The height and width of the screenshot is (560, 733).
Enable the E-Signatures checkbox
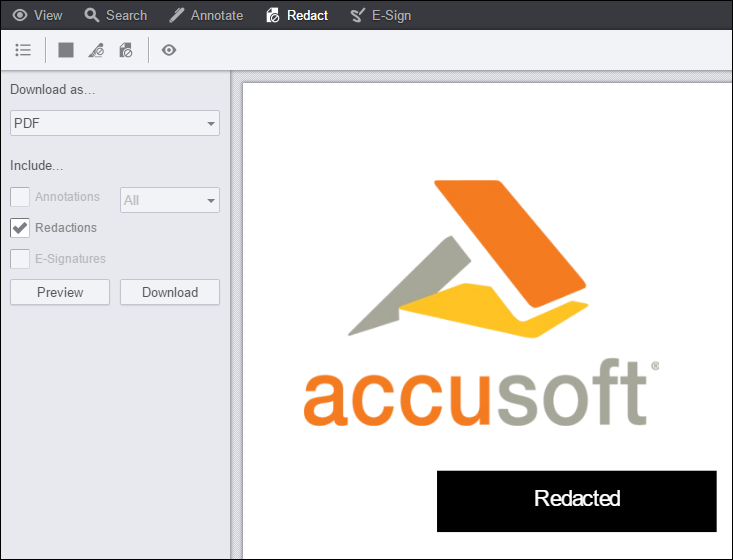(x=20, y=258)
